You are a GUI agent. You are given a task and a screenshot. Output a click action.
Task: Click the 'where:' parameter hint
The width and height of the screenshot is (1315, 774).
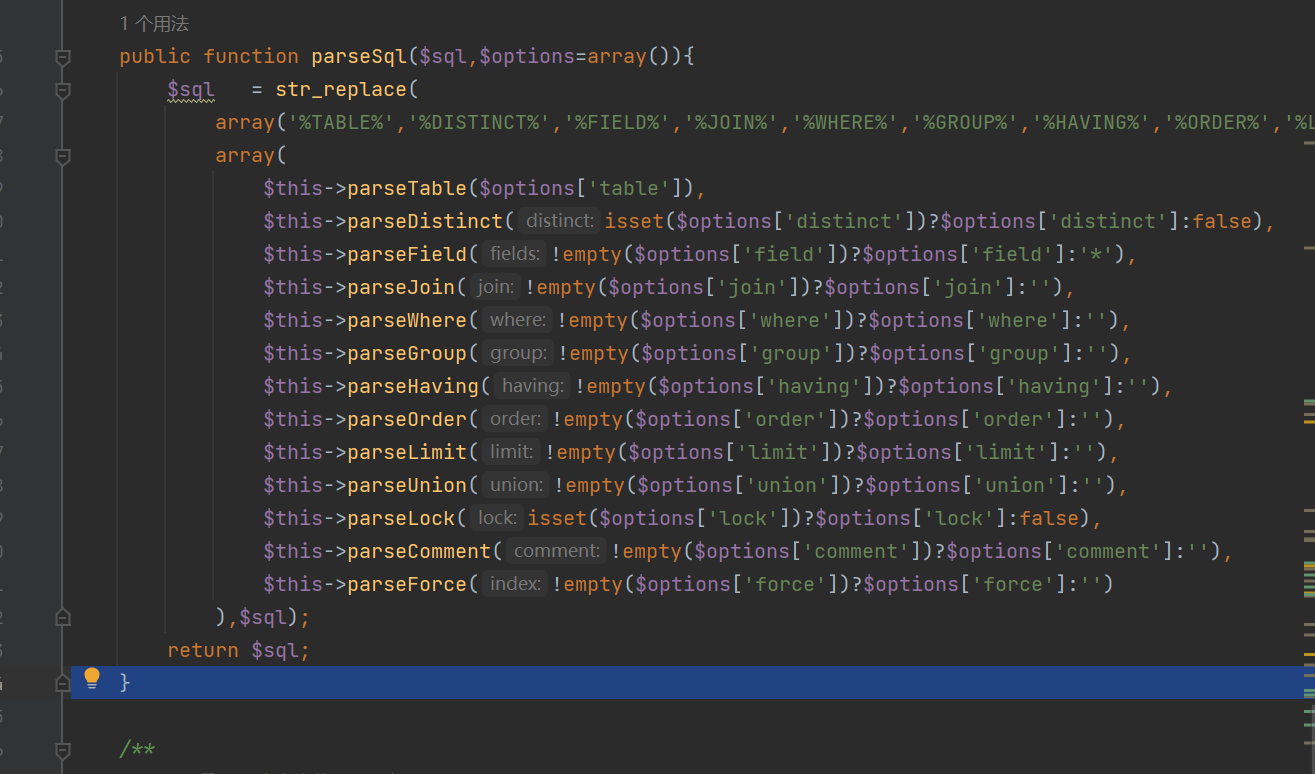[517, 320]
